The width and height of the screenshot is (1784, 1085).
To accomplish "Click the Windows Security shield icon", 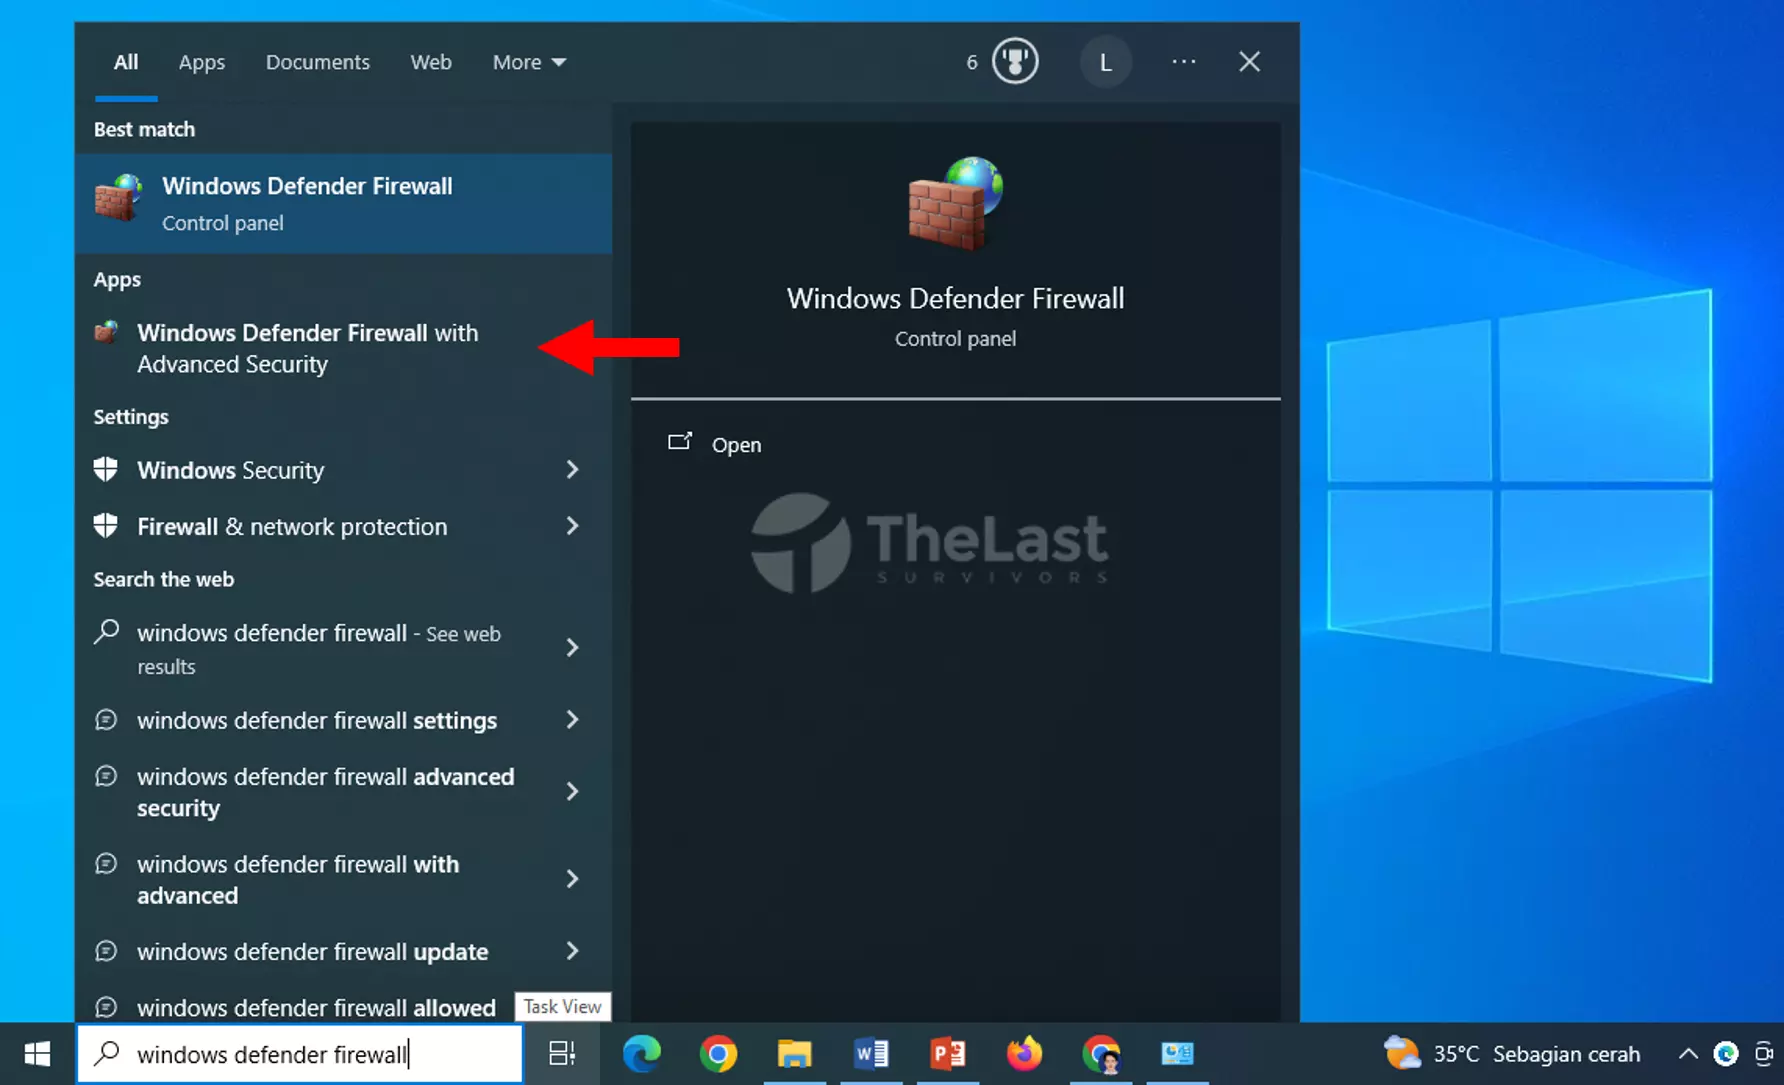I will pos(106,469).
